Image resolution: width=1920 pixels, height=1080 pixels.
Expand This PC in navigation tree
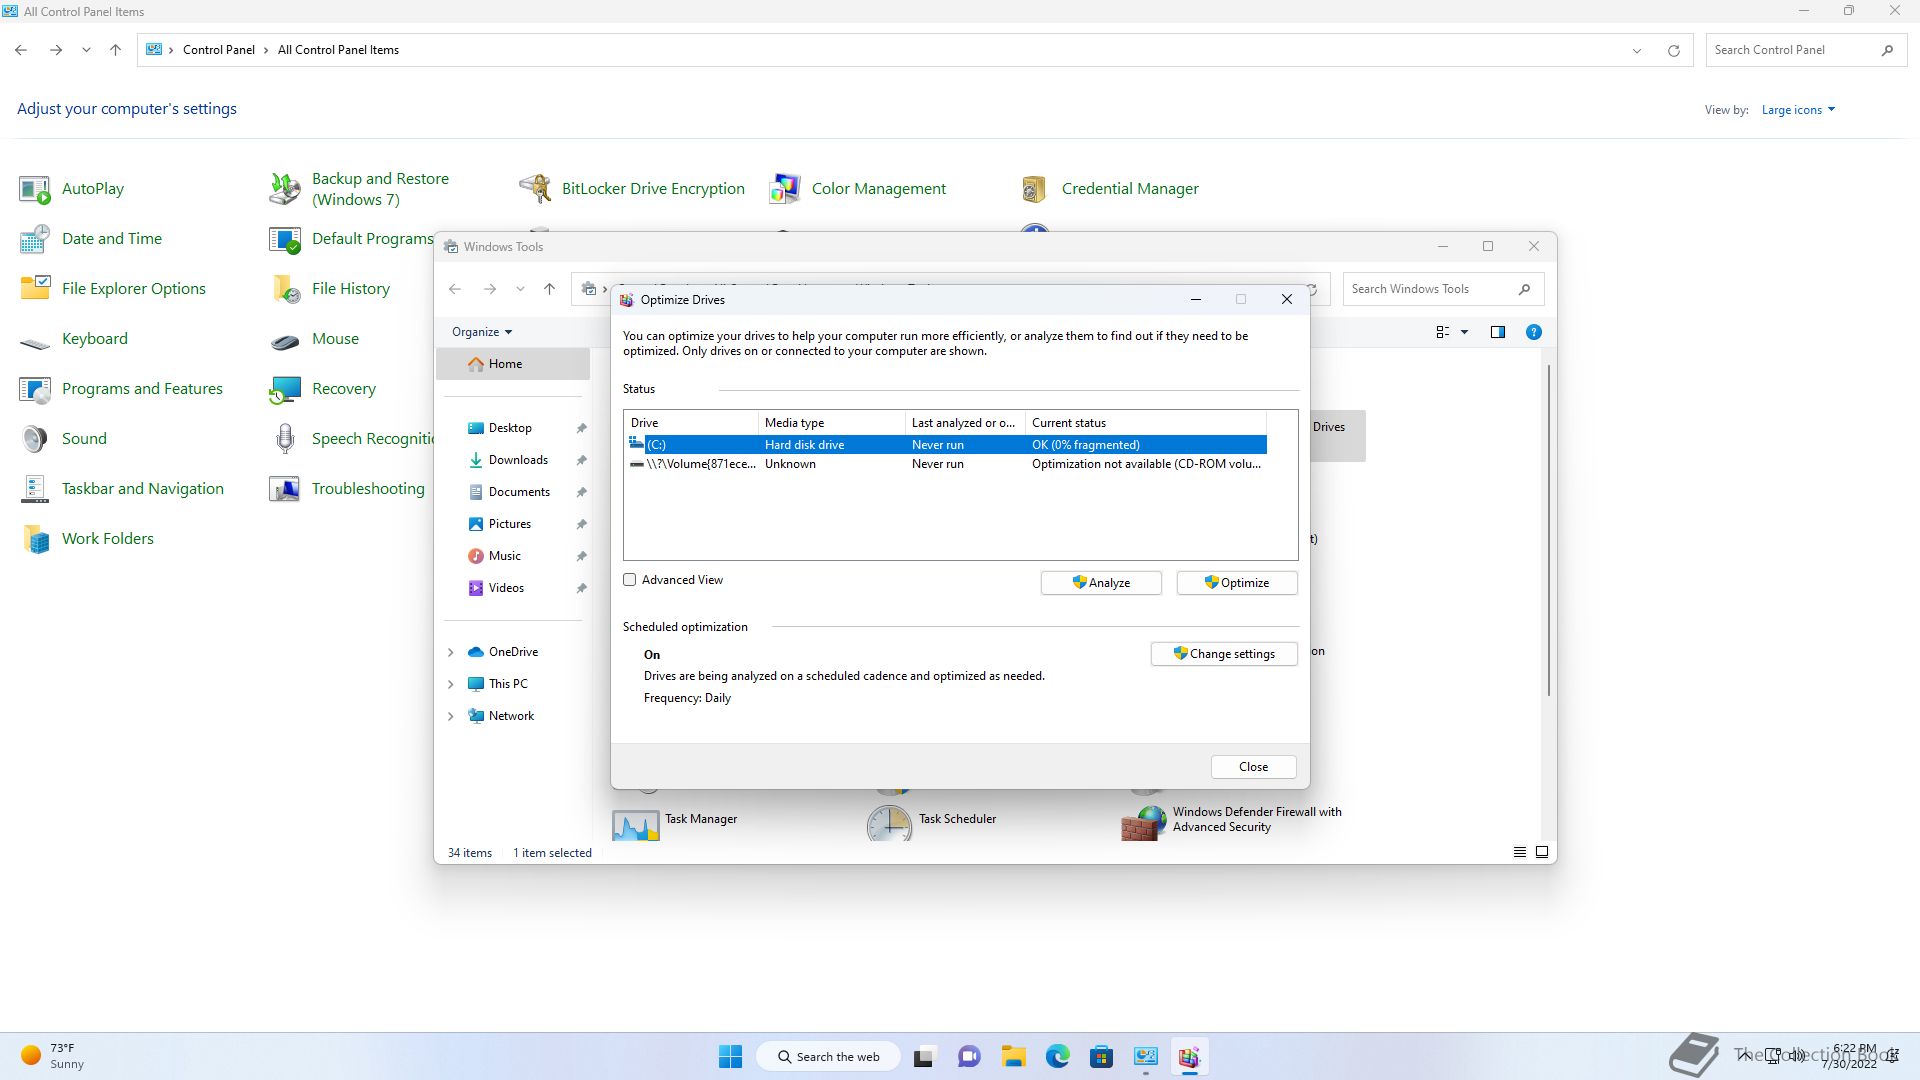450,684
